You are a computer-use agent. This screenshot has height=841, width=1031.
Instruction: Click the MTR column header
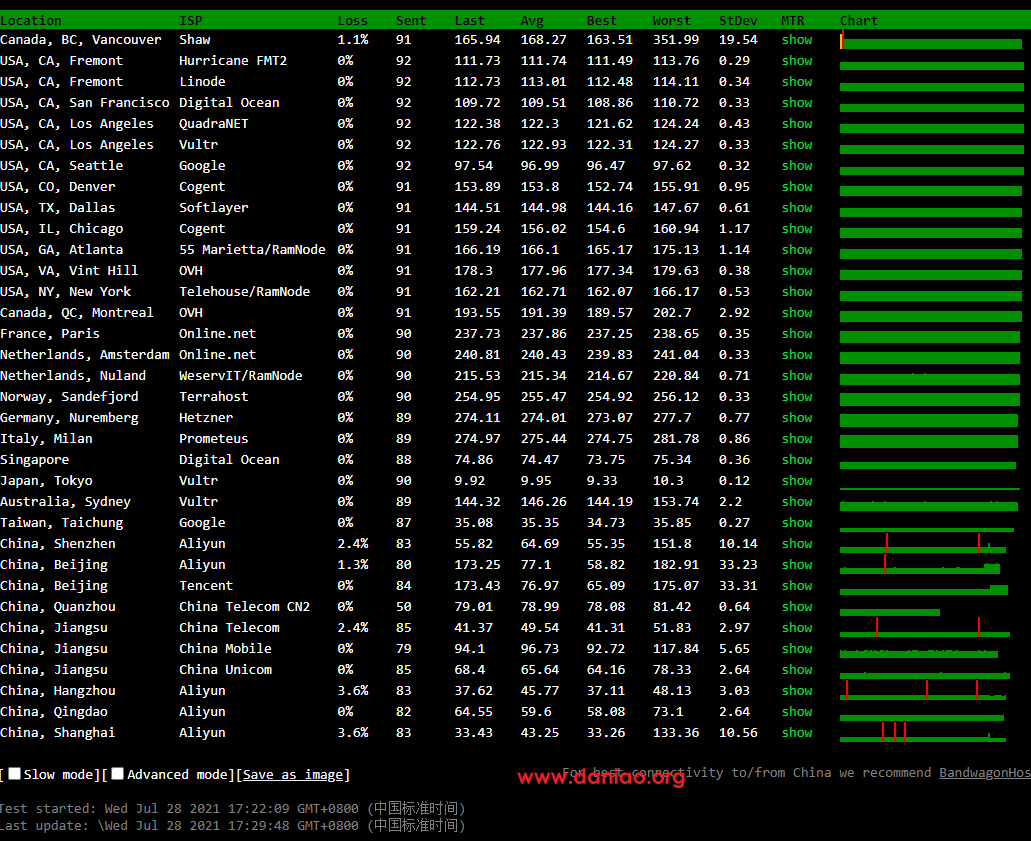793,20
